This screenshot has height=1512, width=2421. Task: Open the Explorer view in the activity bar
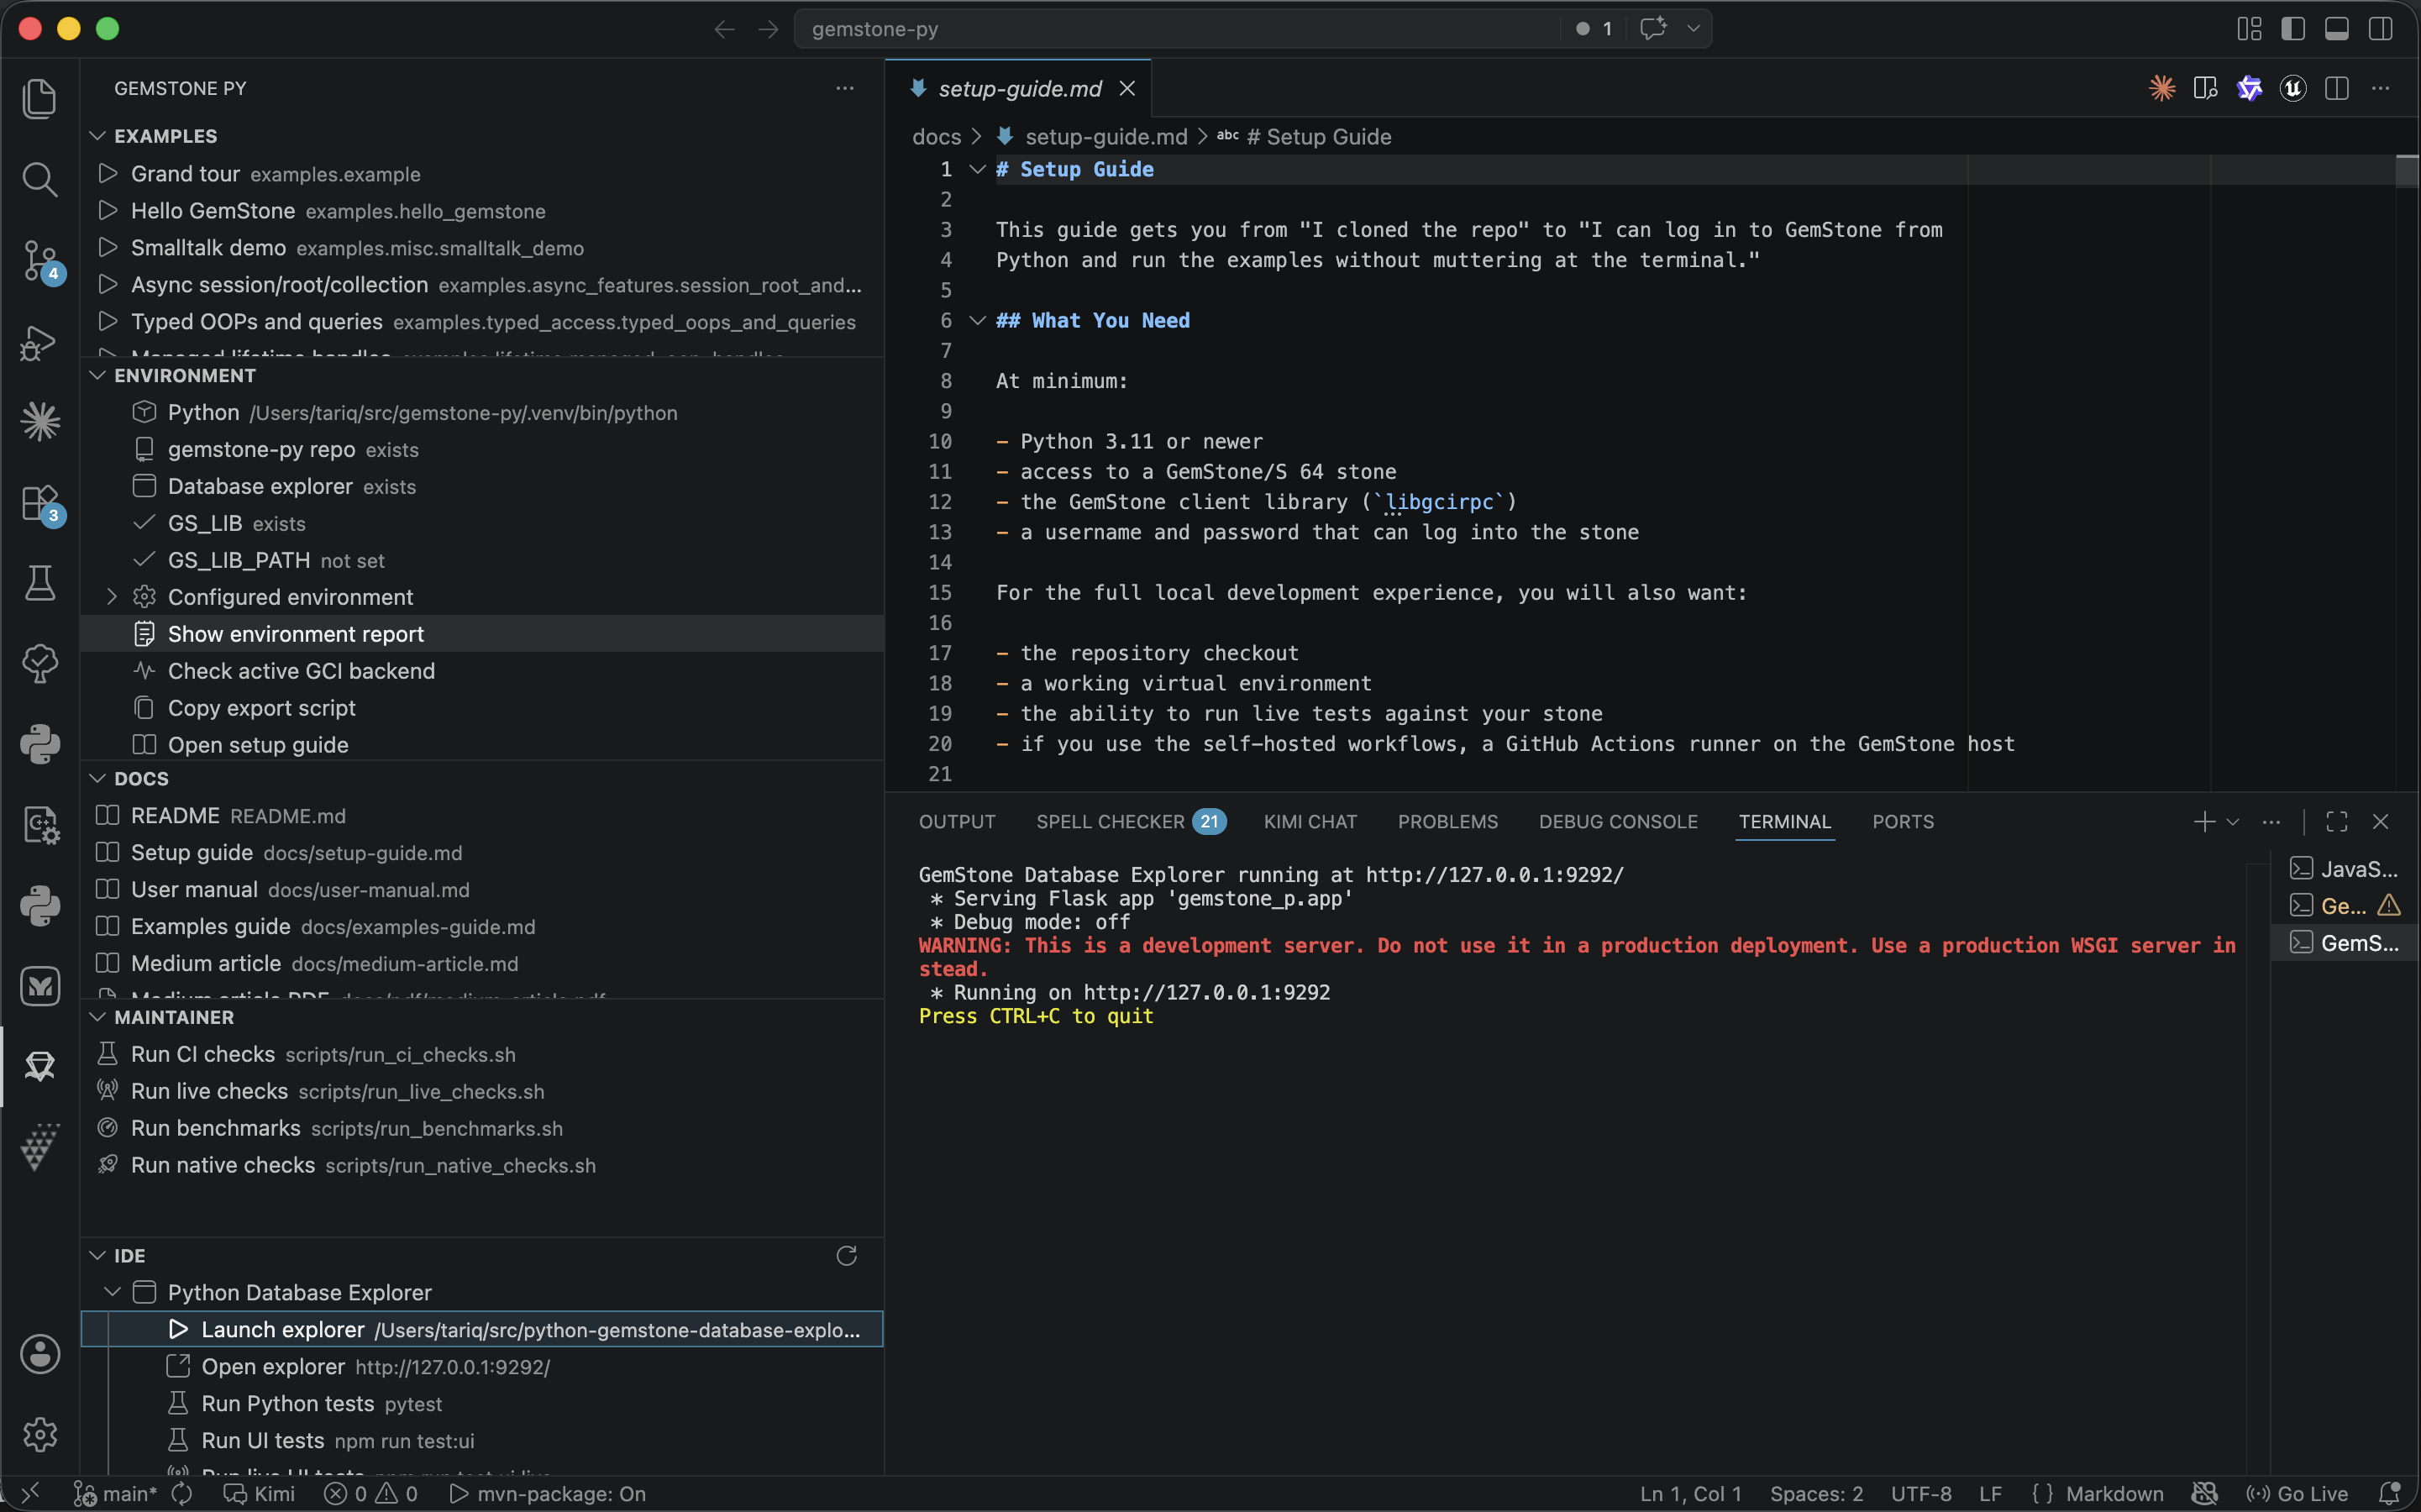pos(40,98)
